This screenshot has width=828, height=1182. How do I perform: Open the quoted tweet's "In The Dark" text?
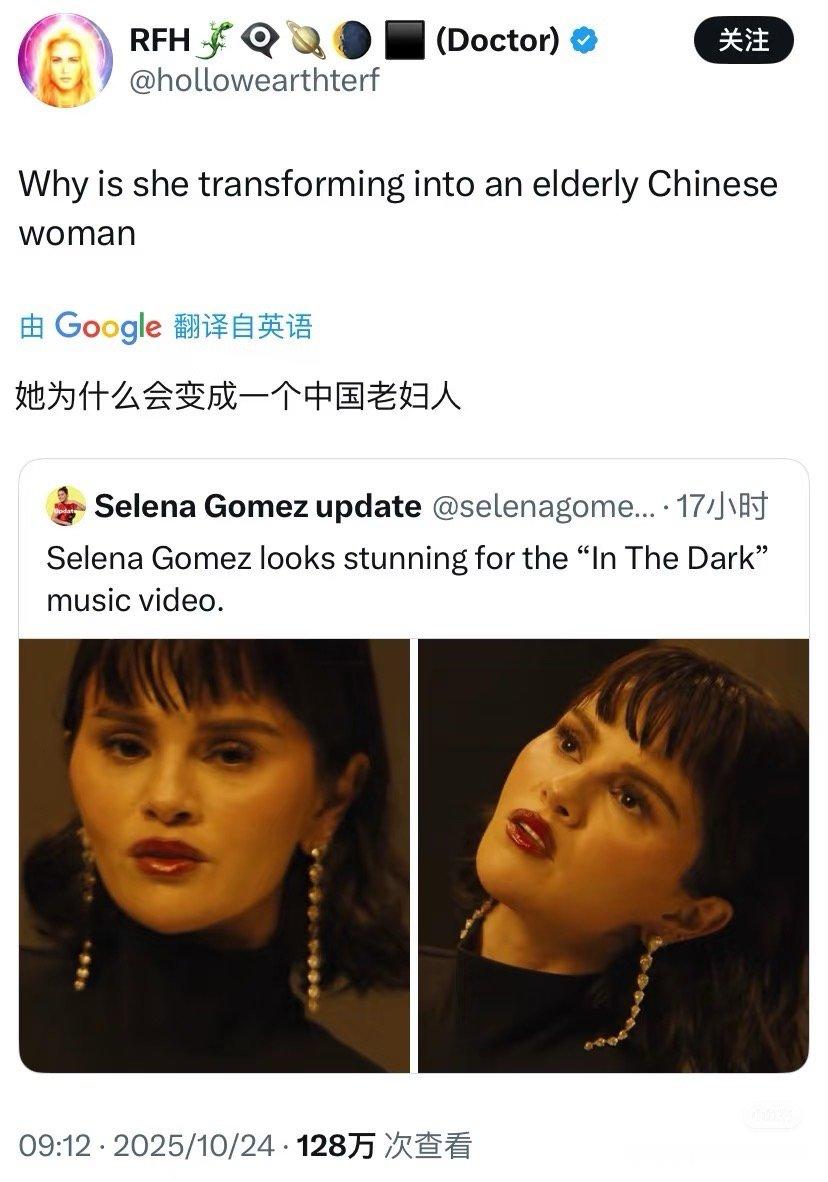coord(672,559)
